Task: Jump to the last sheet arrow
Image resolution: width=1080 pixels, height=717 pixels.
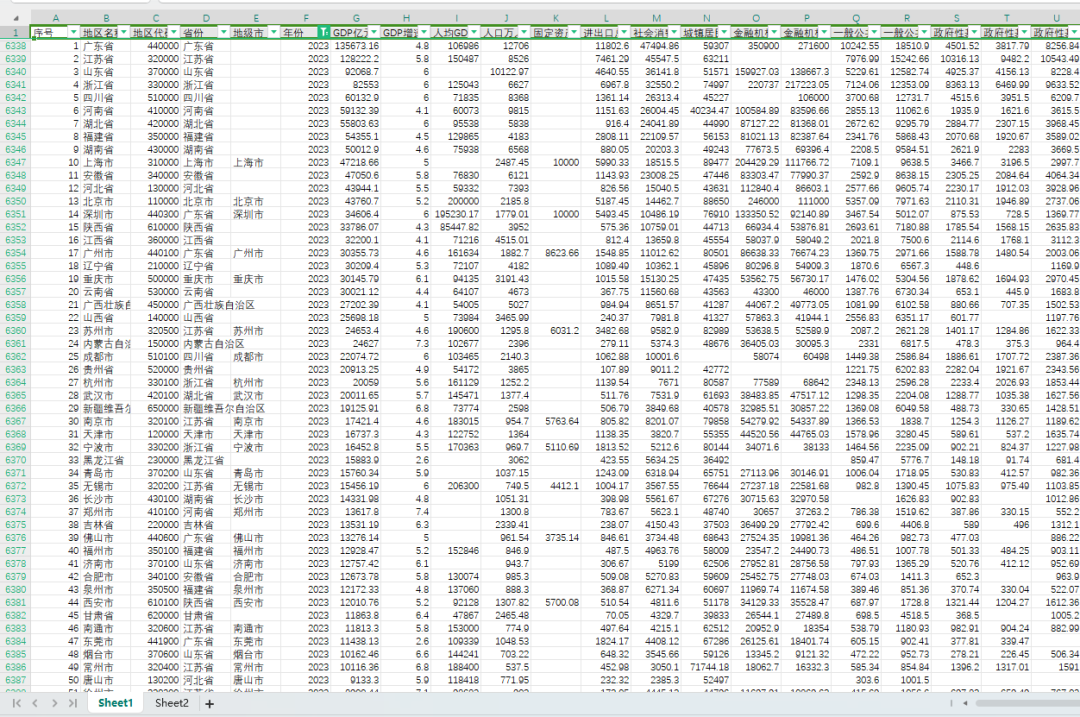Action: point(72,703)
